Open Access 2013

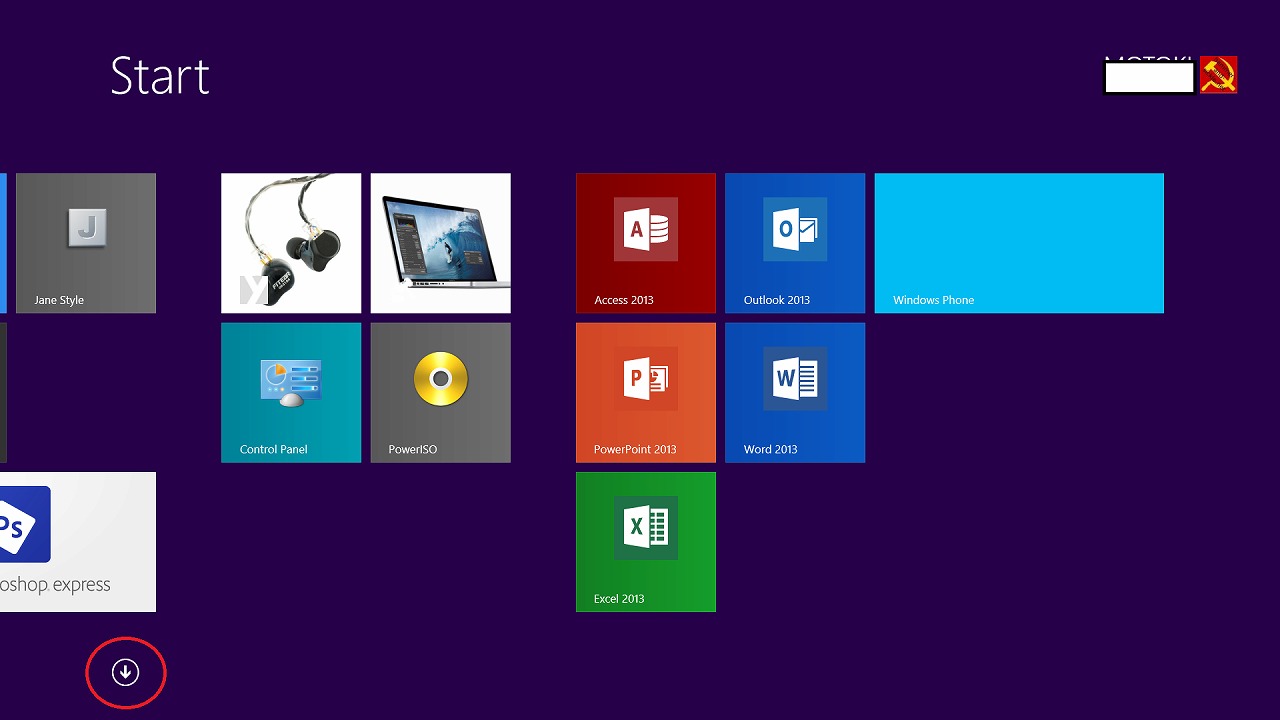pyautogui.click(x=646, y=243)
